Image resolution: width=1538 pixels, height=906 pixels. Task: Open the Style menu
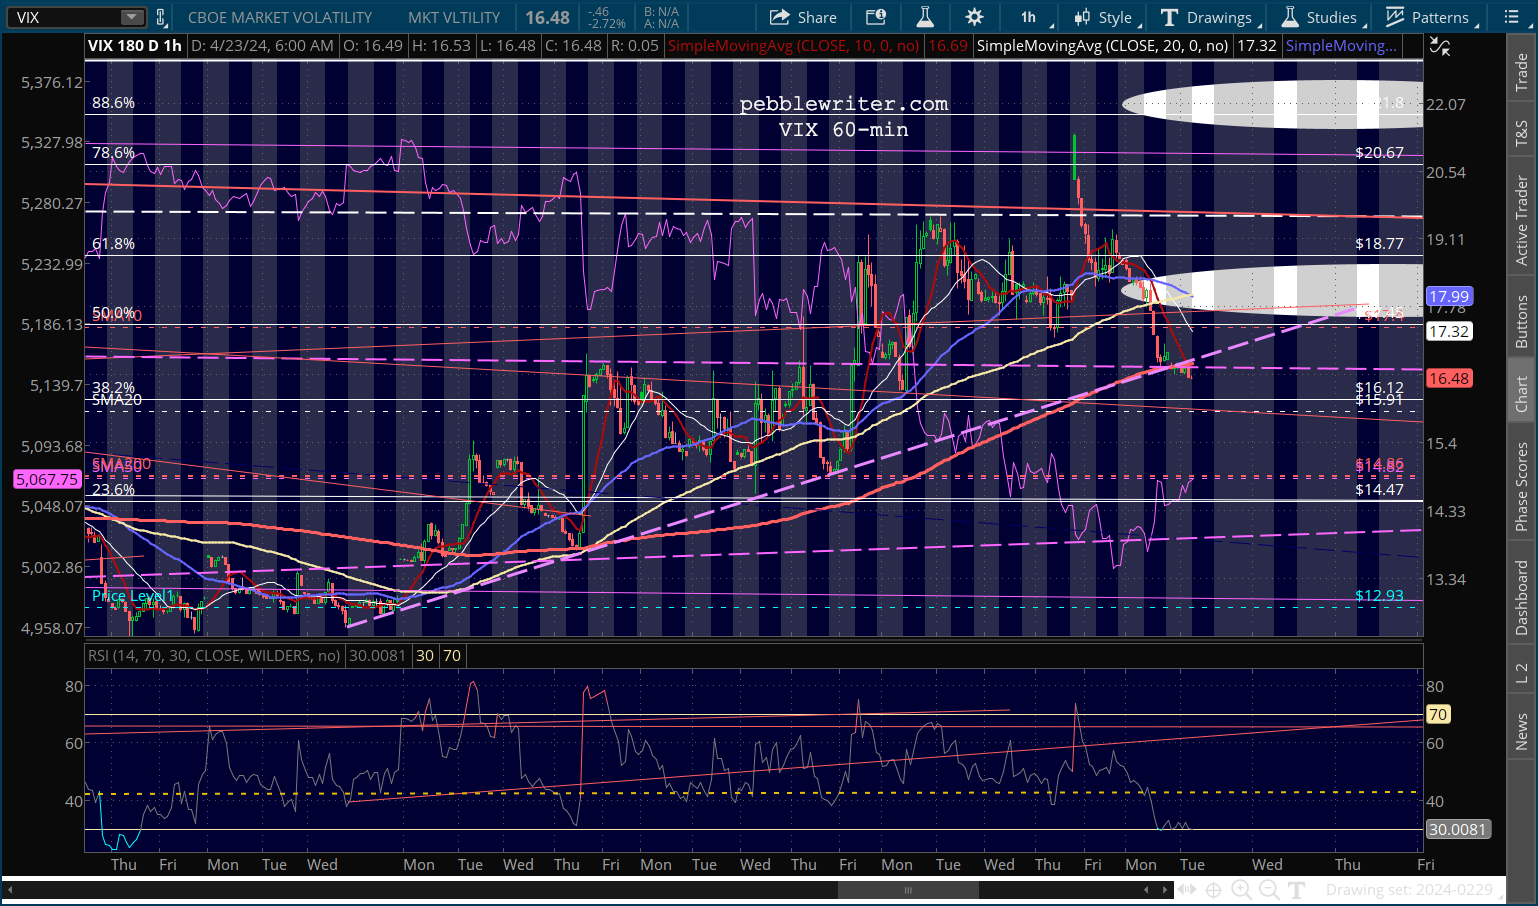(x=1104, y=17)
